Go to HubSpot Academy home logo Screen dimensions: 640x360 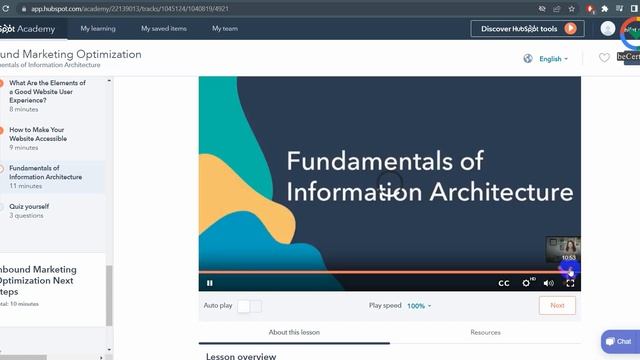(x=27, y=29)
